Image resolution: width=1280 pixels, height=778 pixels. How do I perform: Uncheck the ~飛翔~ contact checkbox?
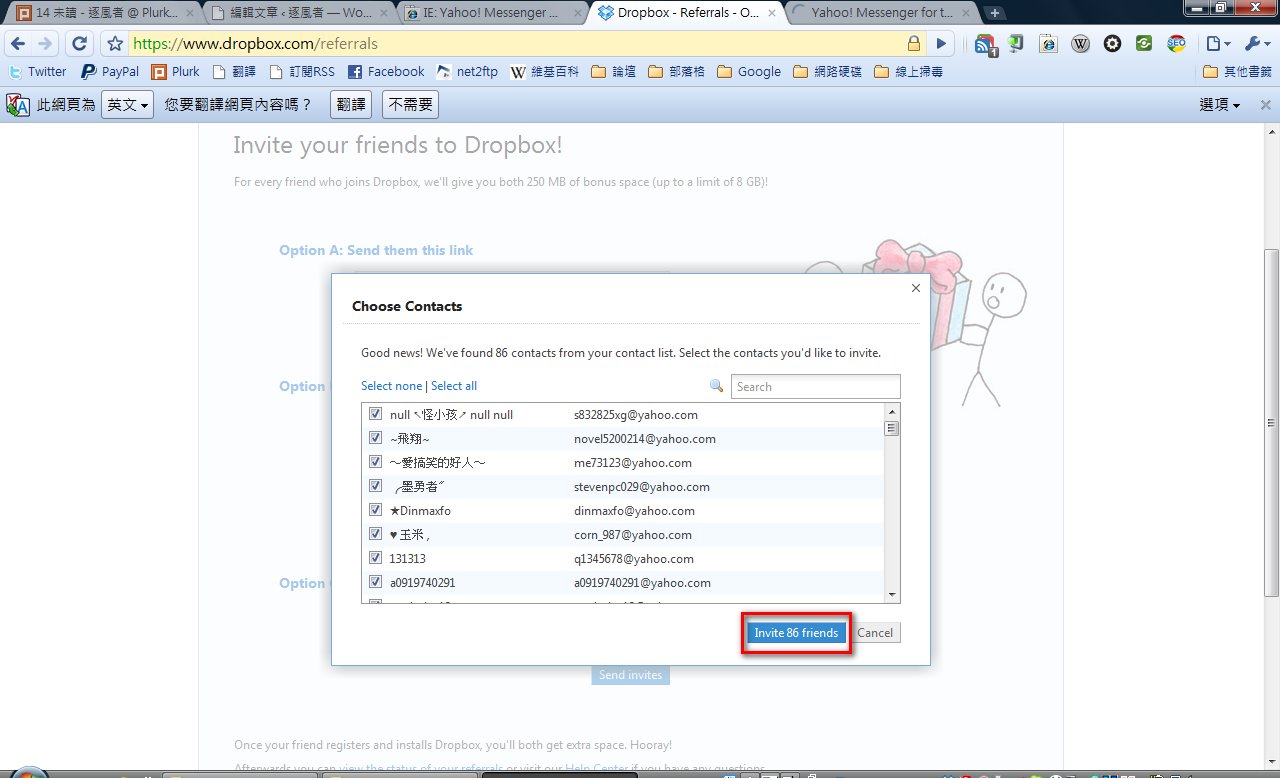375,438
